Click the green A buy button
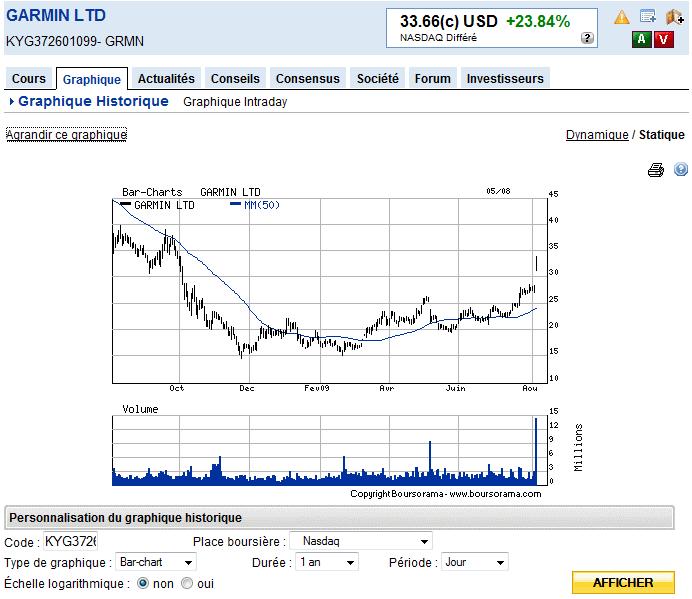 642,39
